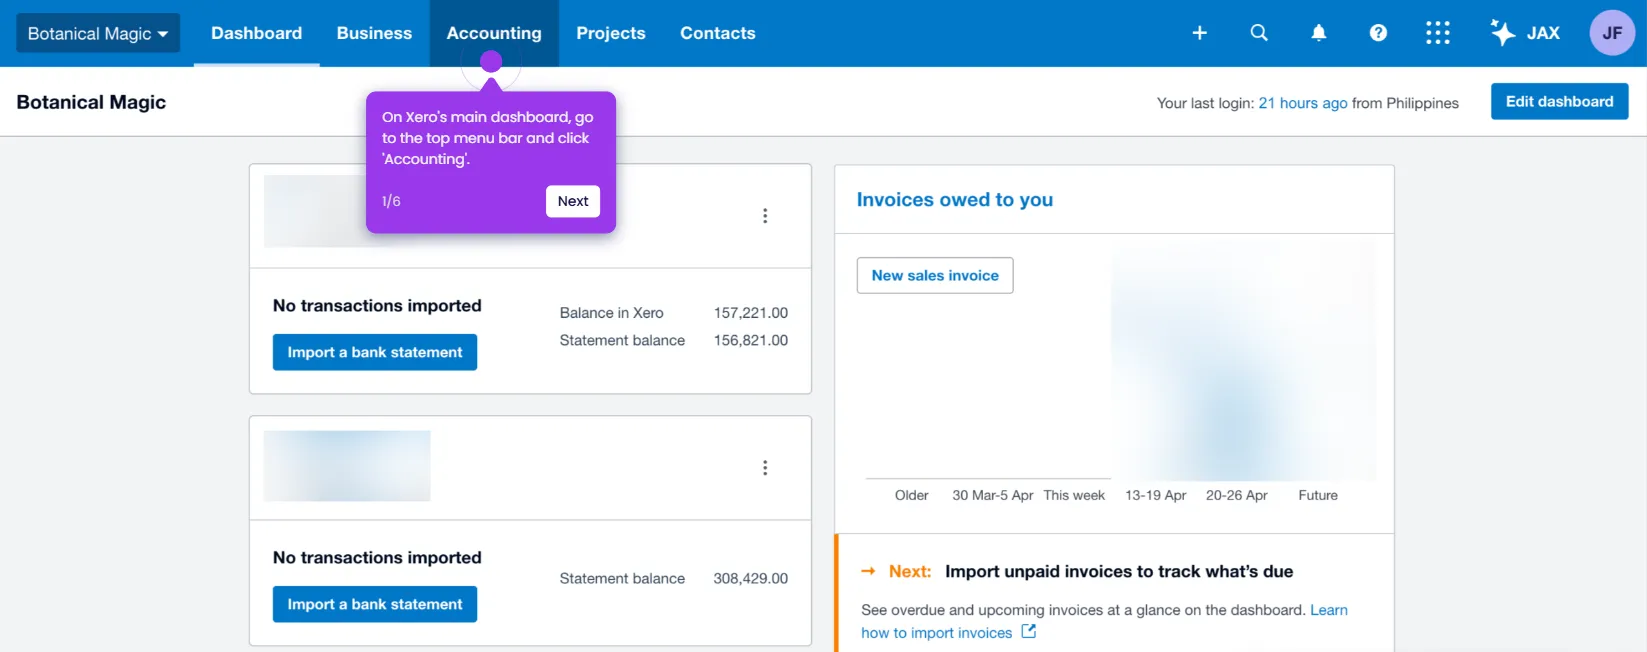Image resolution: width=1647 pixels, height=652 pixels.
Task: Click Edit dashboard button
Action: point(1559,101)
